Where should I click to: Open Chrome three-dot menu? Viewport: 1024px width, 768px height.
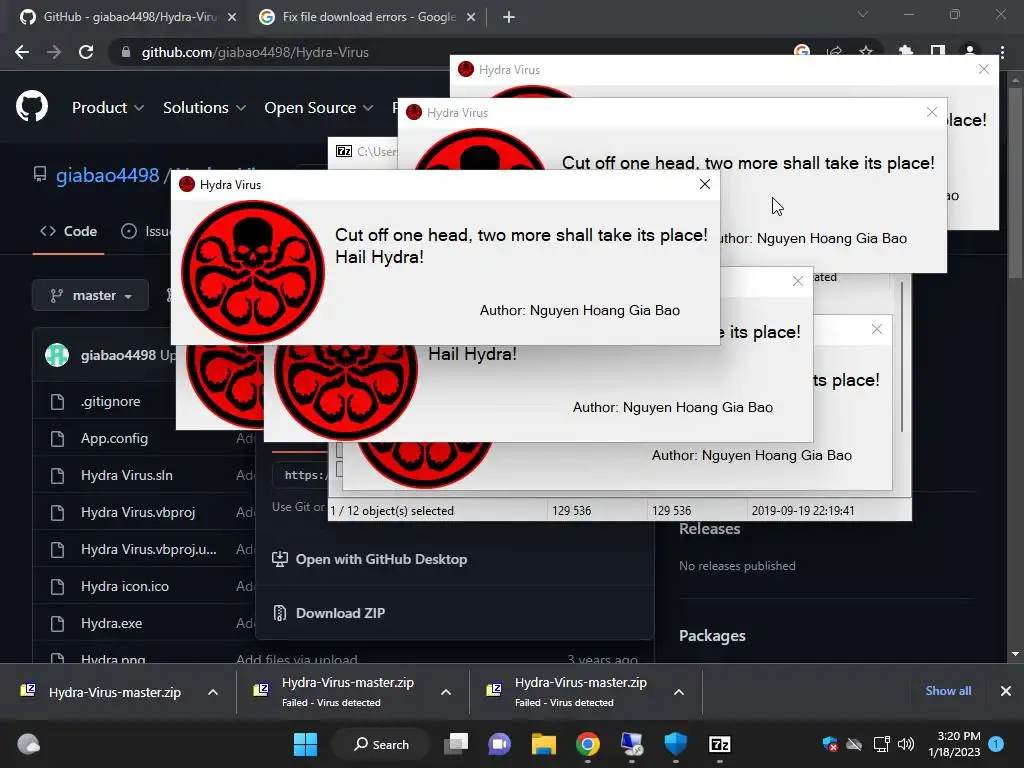1002,52
